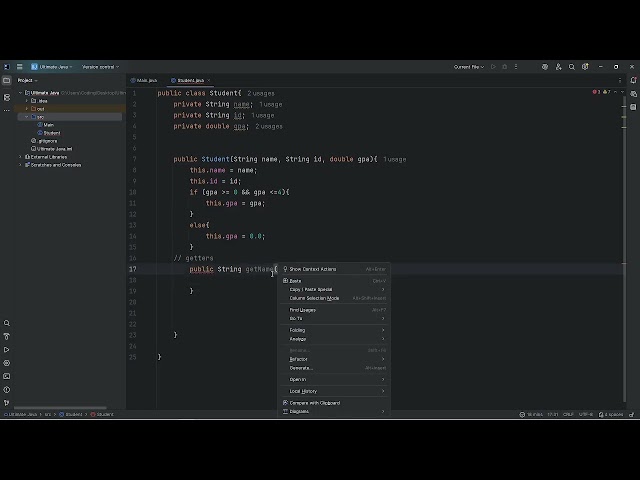Viewport: 640px width, 480px height.
Task: Open Notifications bell on right sidebar
Action: pos(633,80)
